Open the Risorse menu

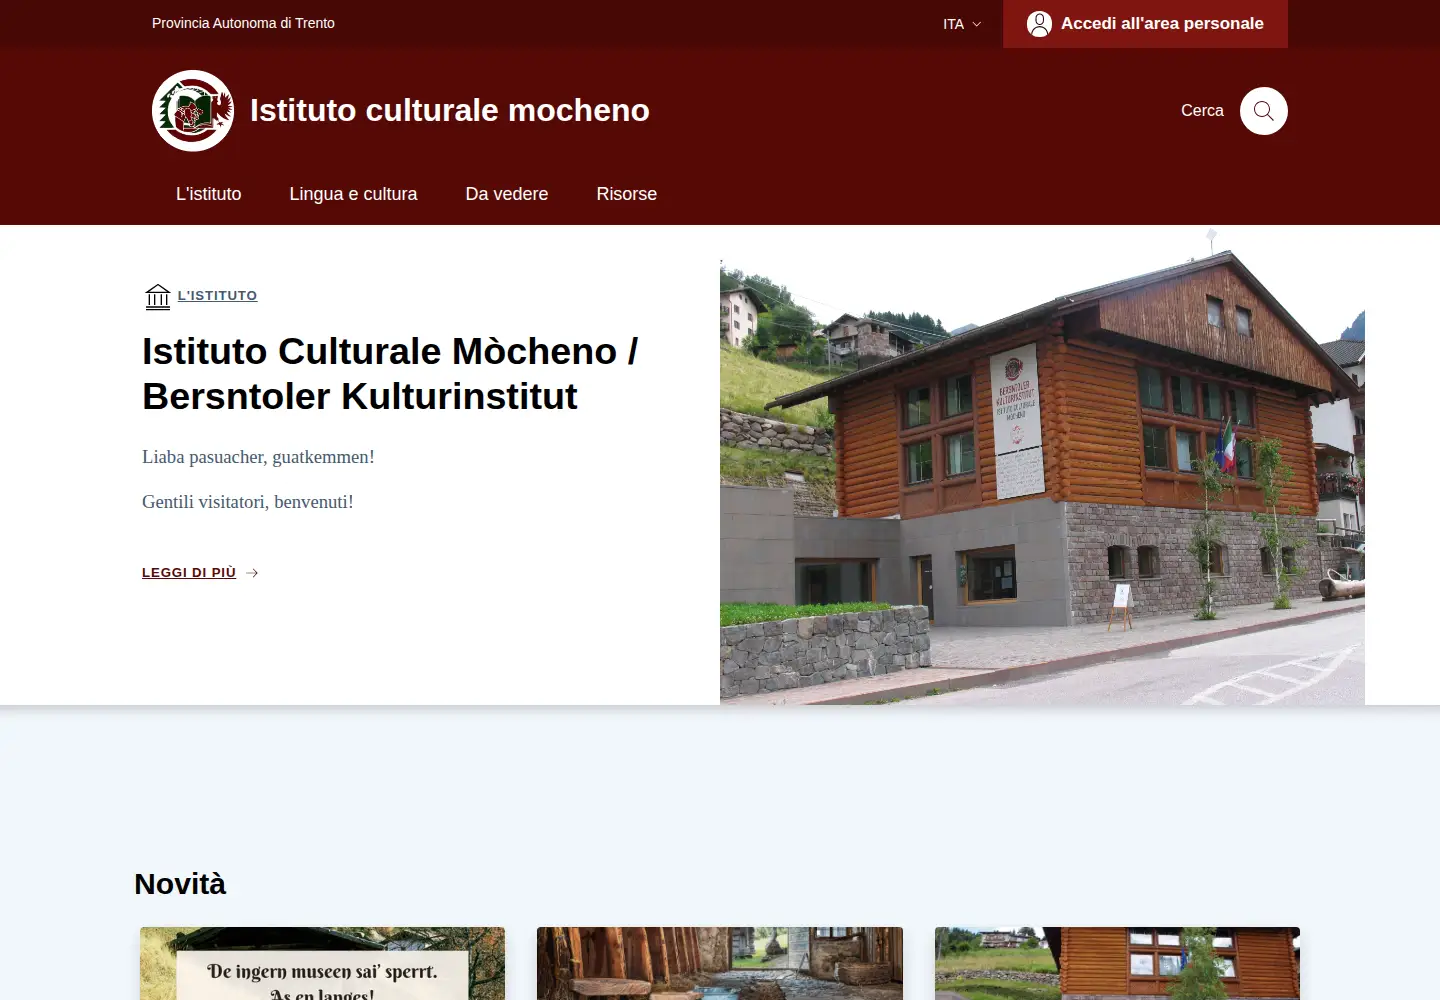tap(627, 194)
